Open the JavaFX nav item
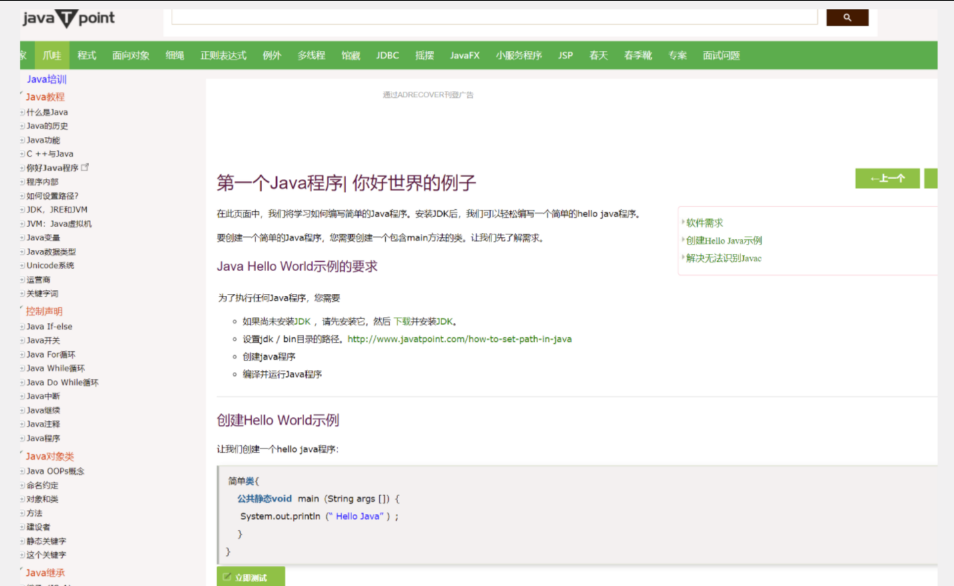The width and height of the screenshot is (954, 586). pos(464,55)
